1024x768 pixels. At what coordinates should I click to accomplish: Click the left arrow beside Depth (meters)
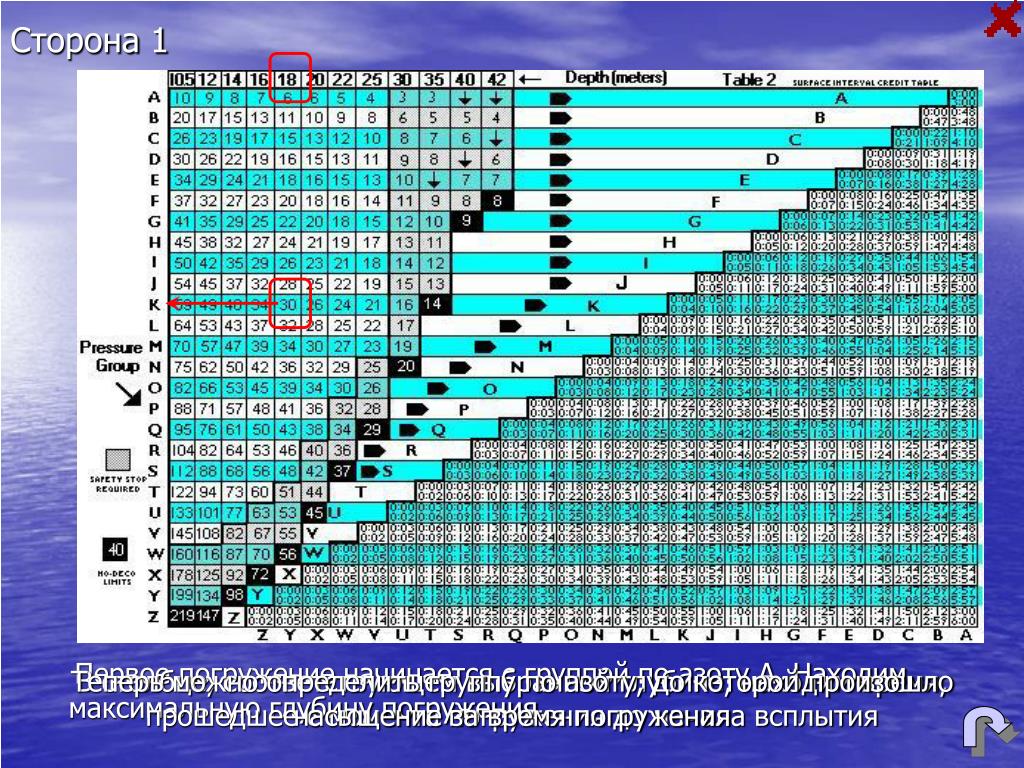point(529,80)
